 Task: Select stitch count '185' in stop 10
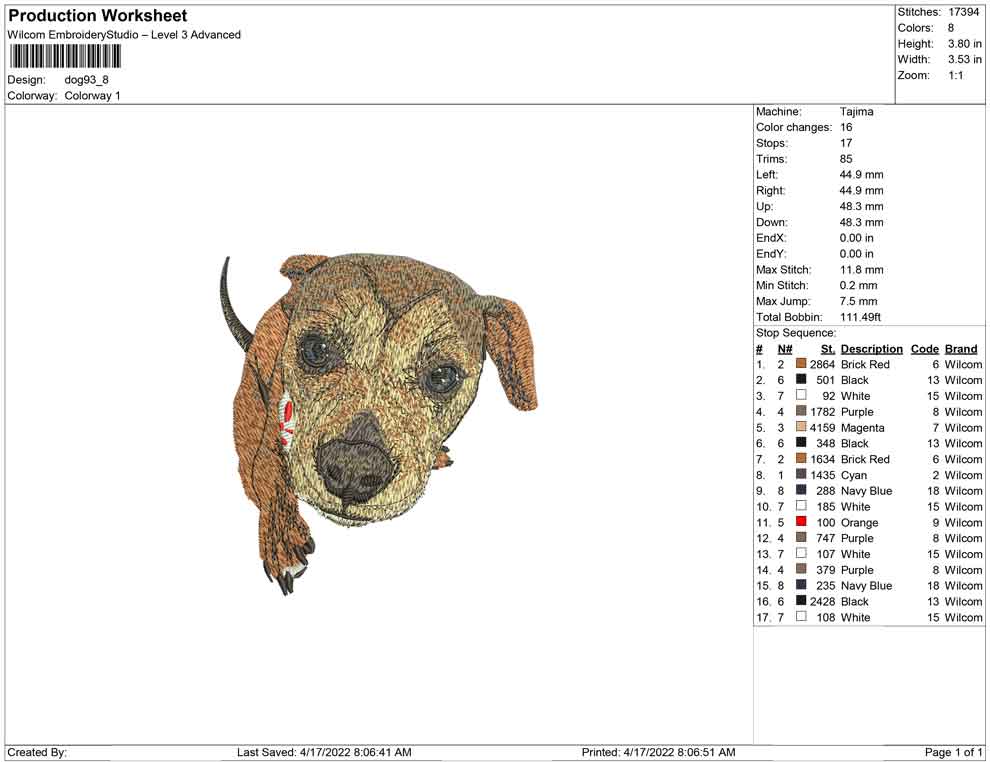[x=825, y=506]
